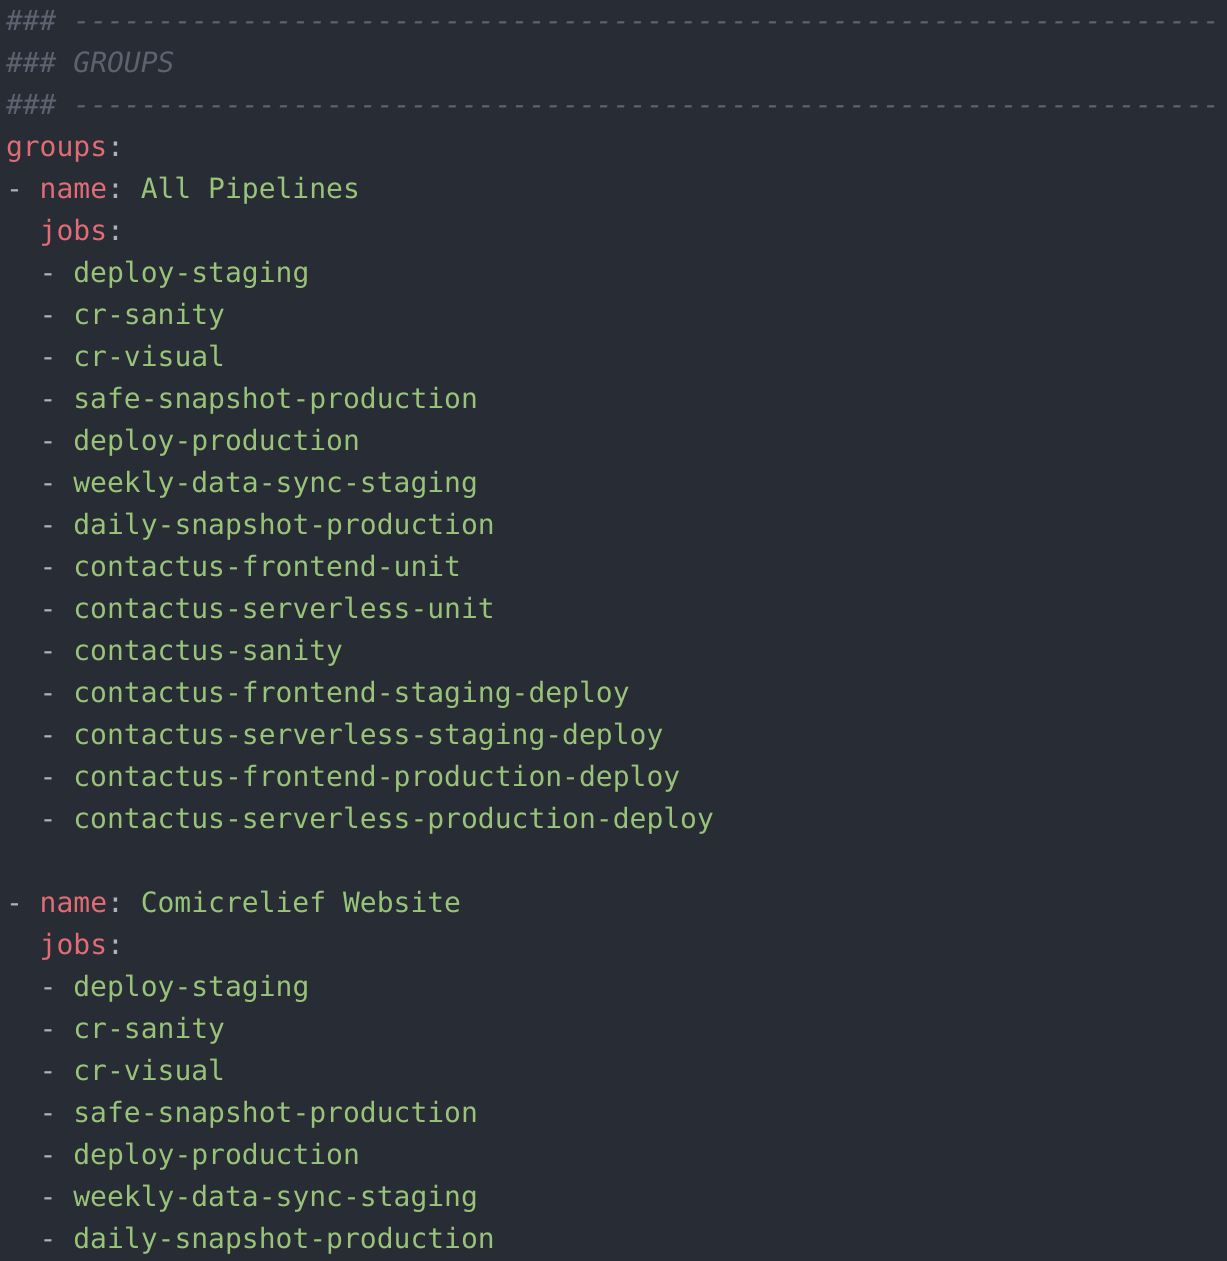The image size is (1227, 1261).
Task: Click the 'groups' key
Action: click(56, 148)
